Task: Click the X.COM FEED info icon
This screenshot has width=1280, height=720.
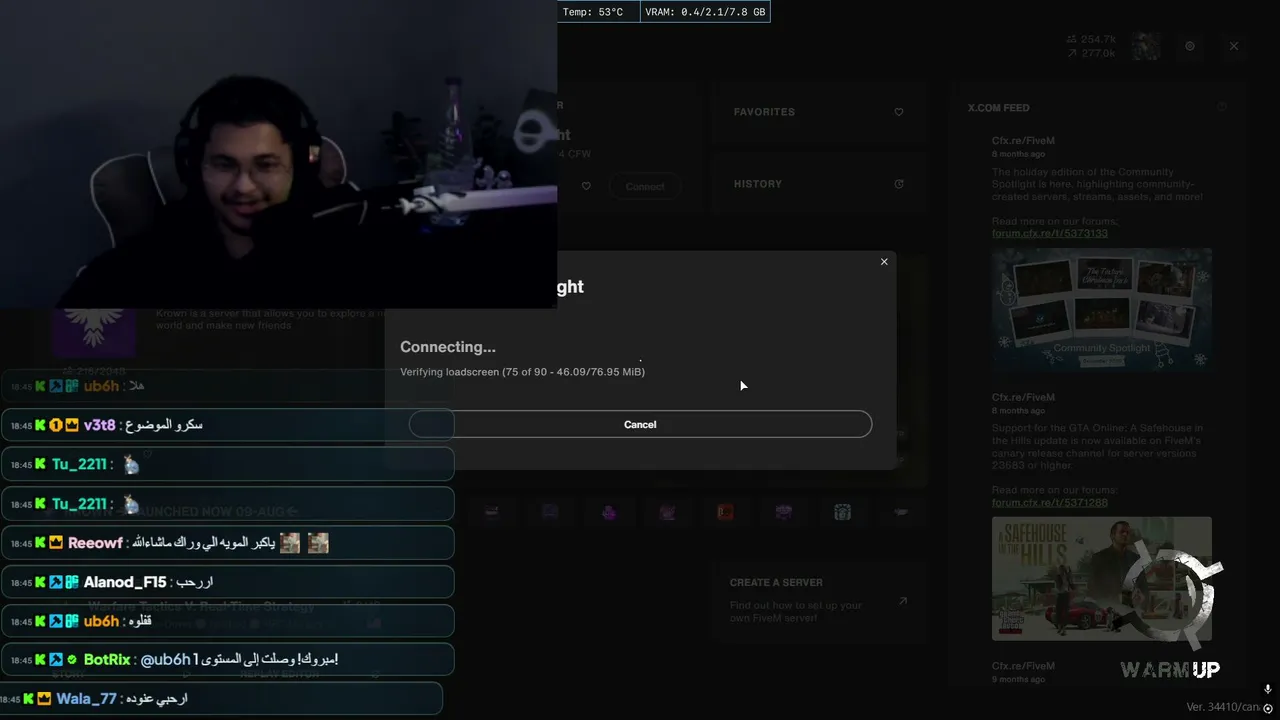Action: 1222,107
